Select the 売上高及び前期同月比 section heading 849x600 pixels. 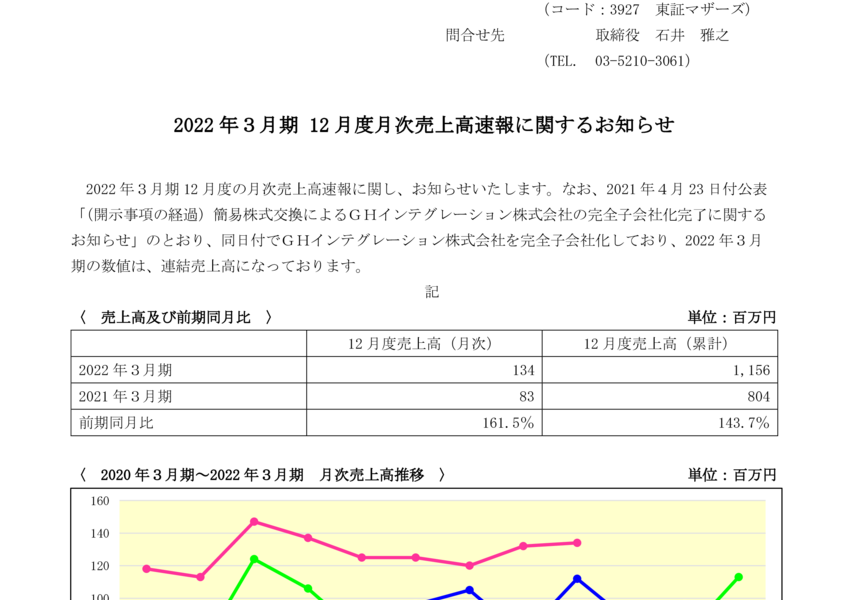(x=175, y=317)
